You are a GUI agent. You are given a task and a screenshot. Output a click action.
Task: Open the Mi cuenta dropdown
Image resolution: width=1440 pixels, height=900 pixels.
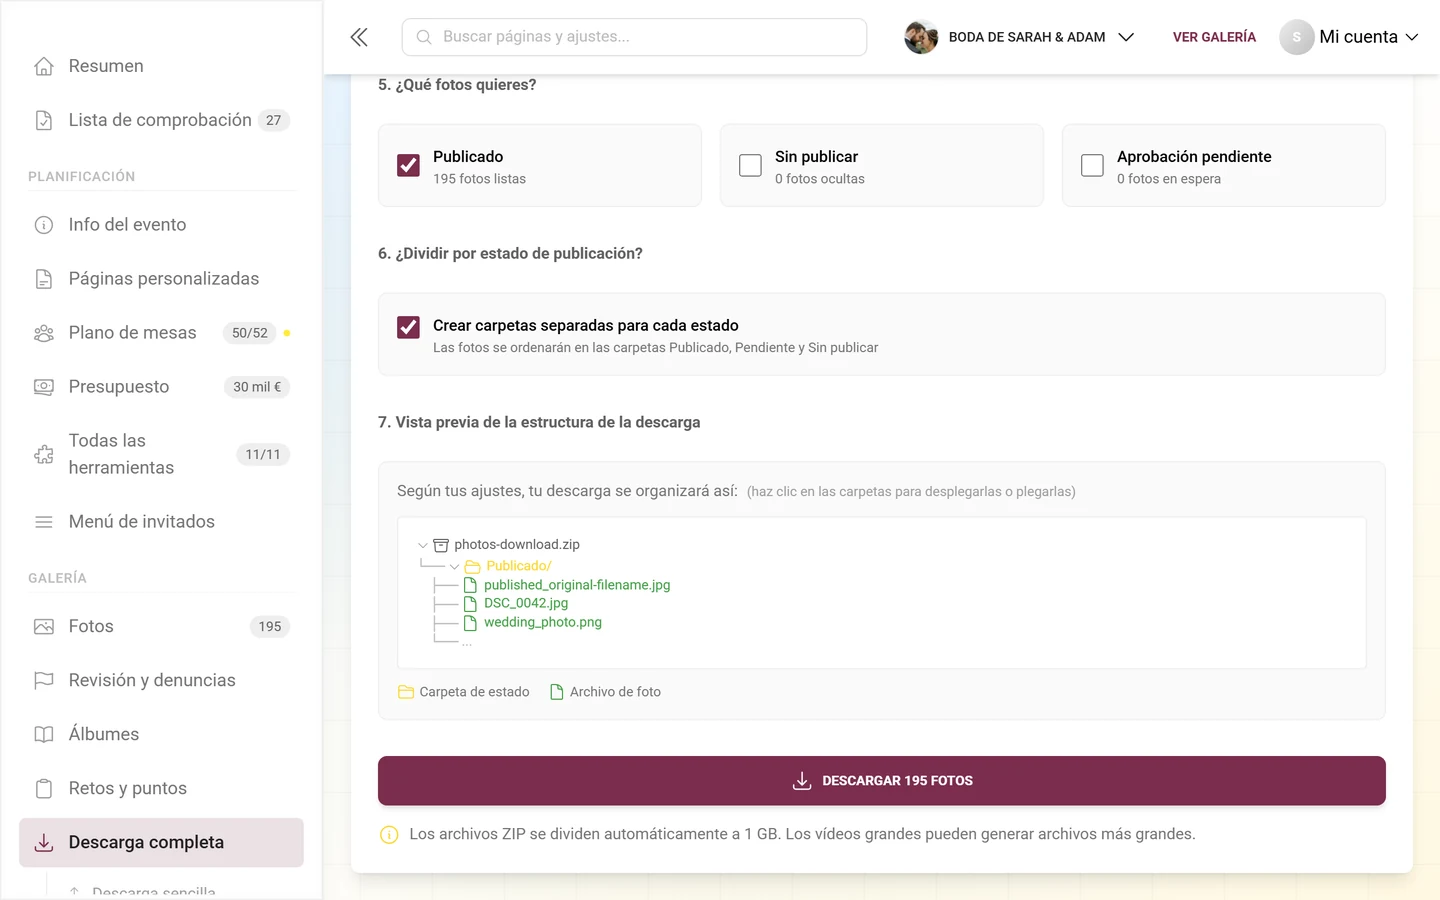tap(1349, 37)
